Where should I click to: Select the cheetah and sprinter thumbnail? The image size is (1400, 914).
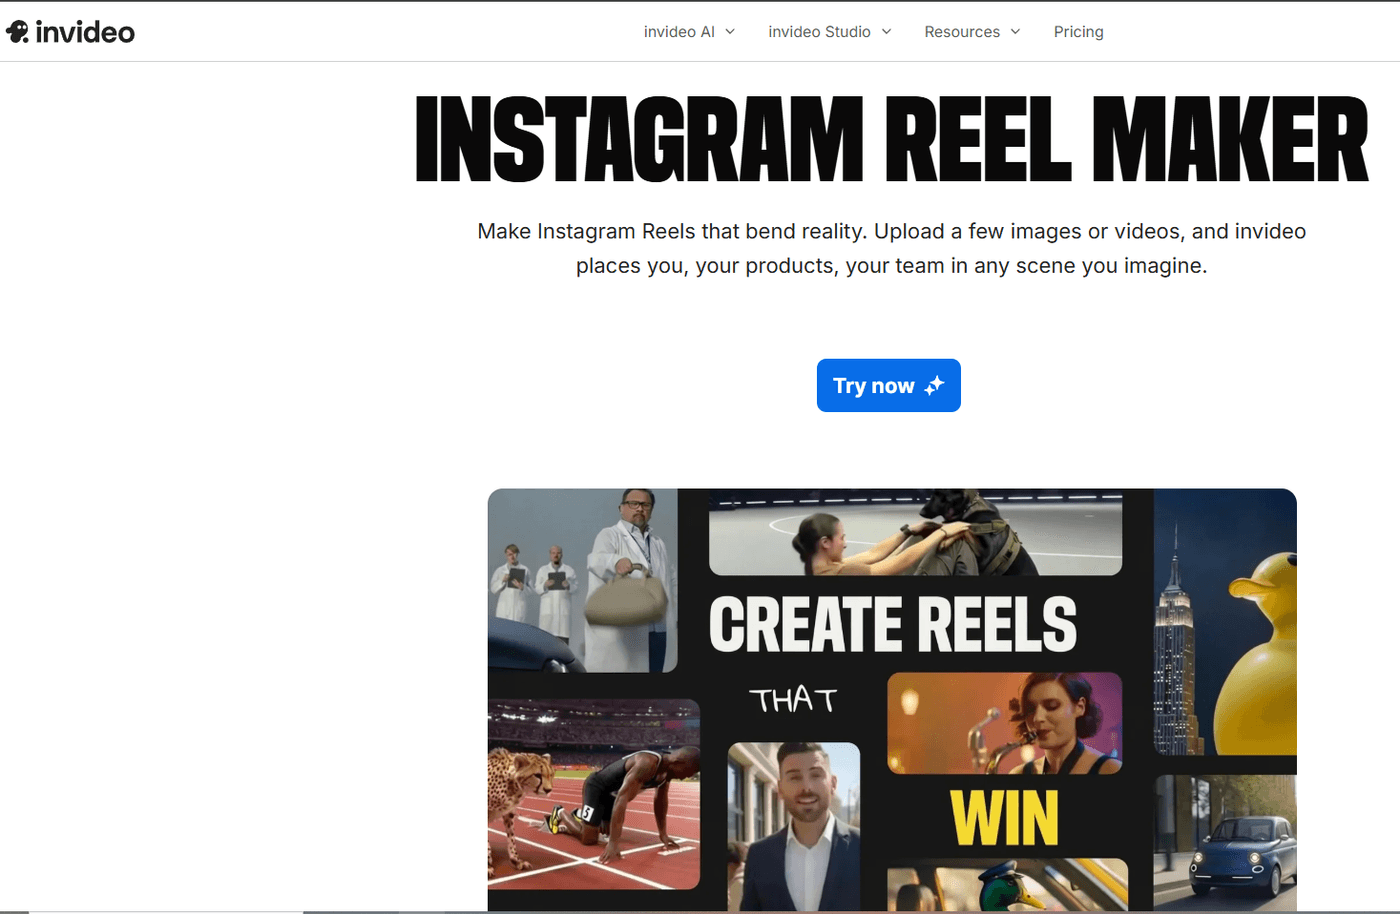pos(594,794)
